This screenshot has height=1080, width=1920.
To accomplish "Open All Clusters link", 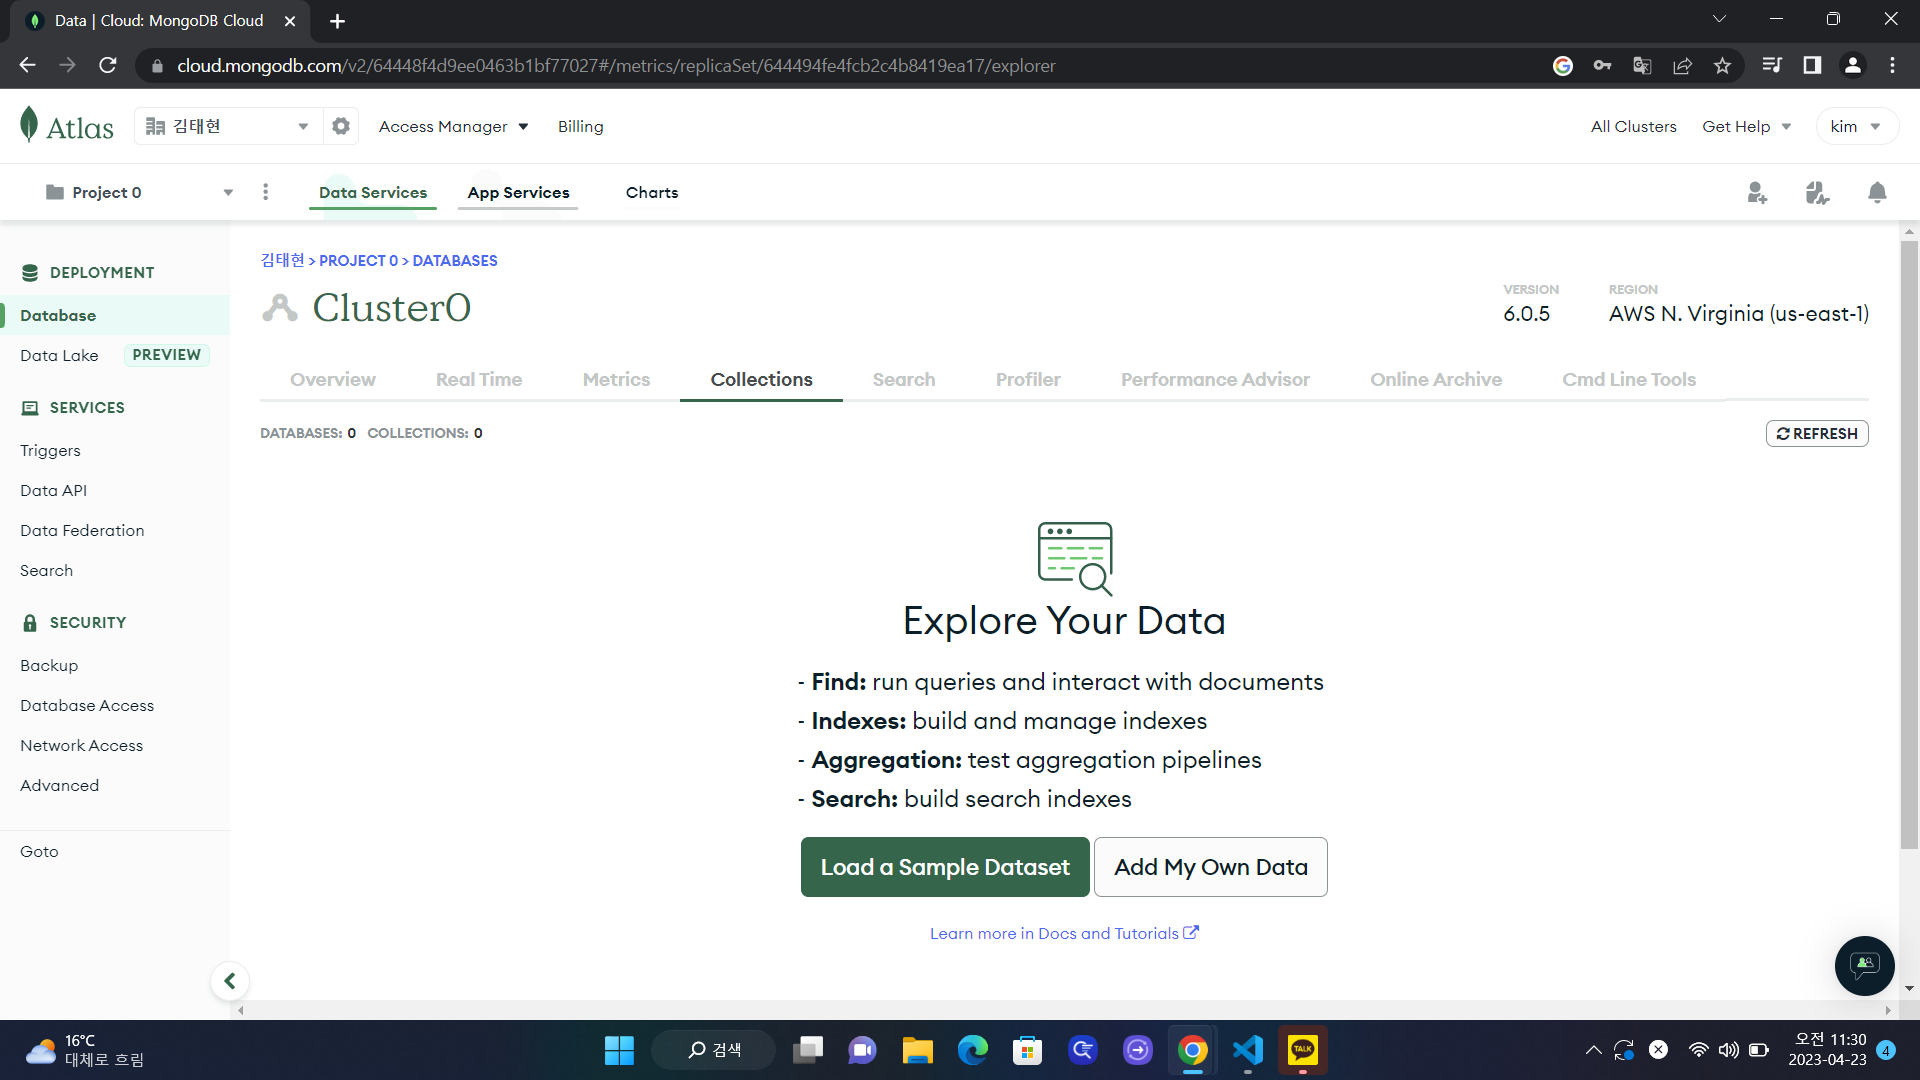I will tap(1634, 126).
